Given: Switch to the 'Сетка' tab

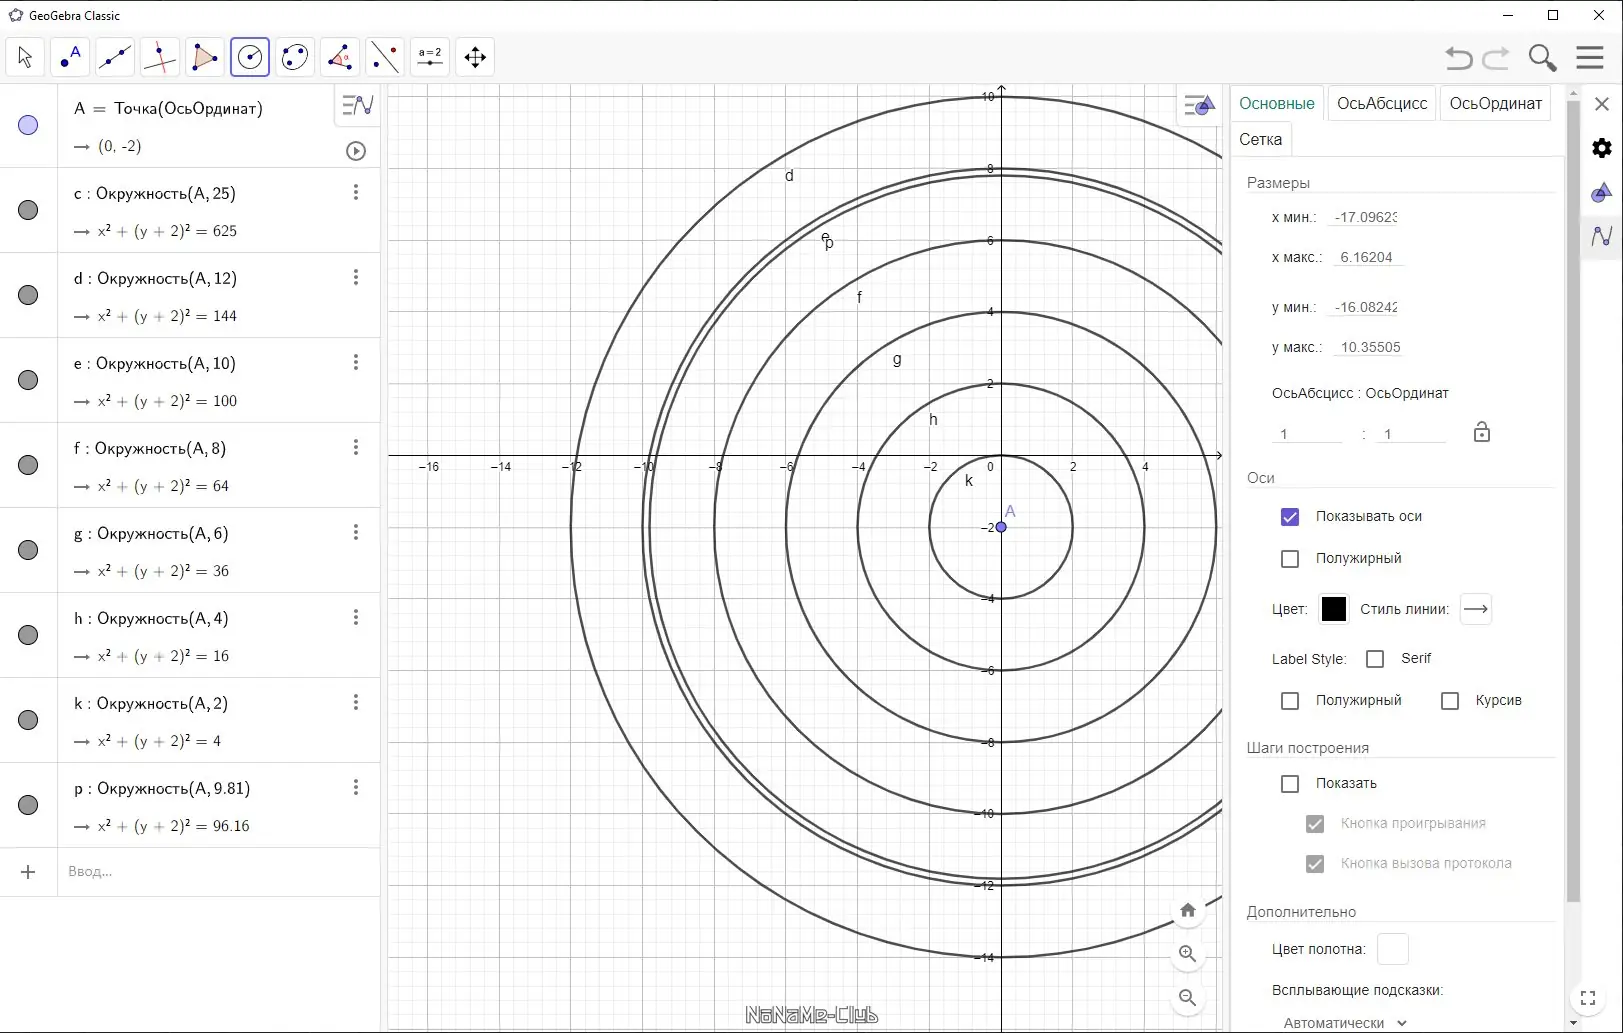Looking at the screenshot, I should click(1260, 140).
